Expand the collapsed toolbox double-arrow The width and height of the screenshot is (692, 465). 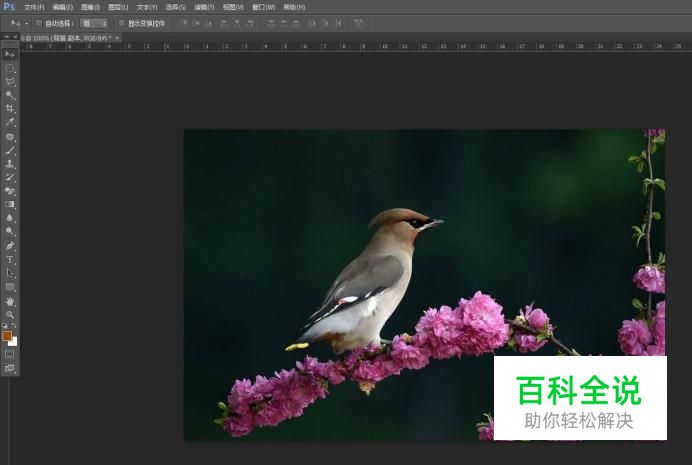(5, 38)
